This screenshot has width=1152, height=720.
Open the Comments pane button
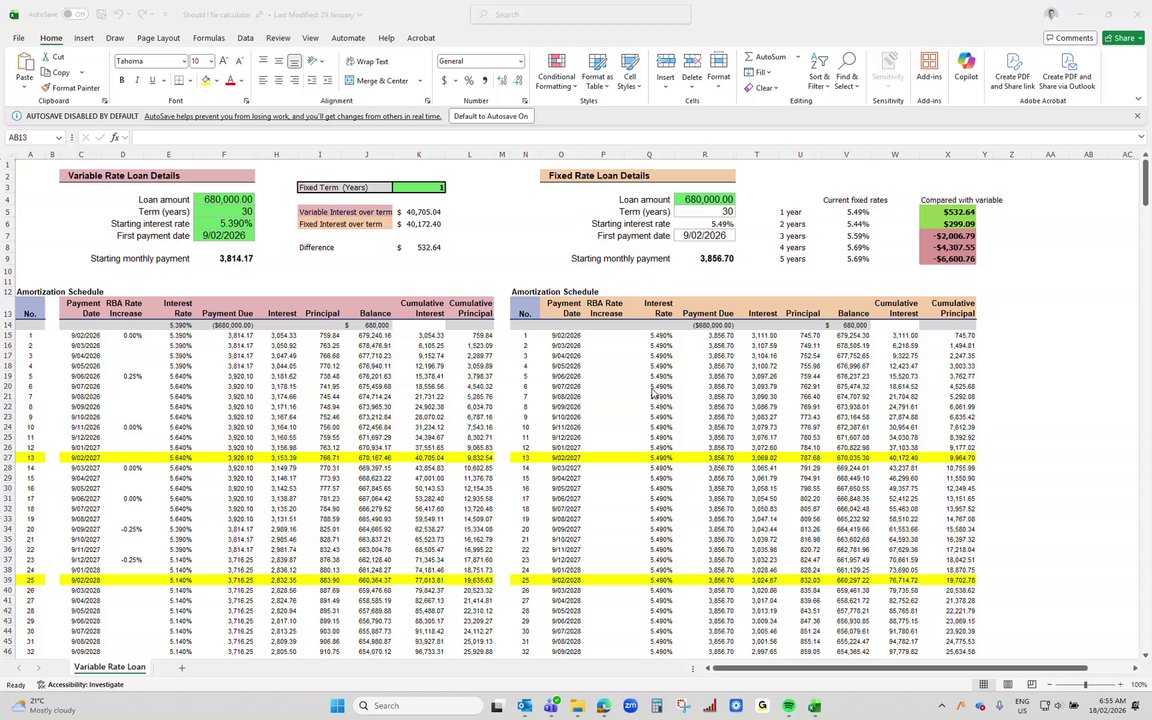[x=1070, y=38]
